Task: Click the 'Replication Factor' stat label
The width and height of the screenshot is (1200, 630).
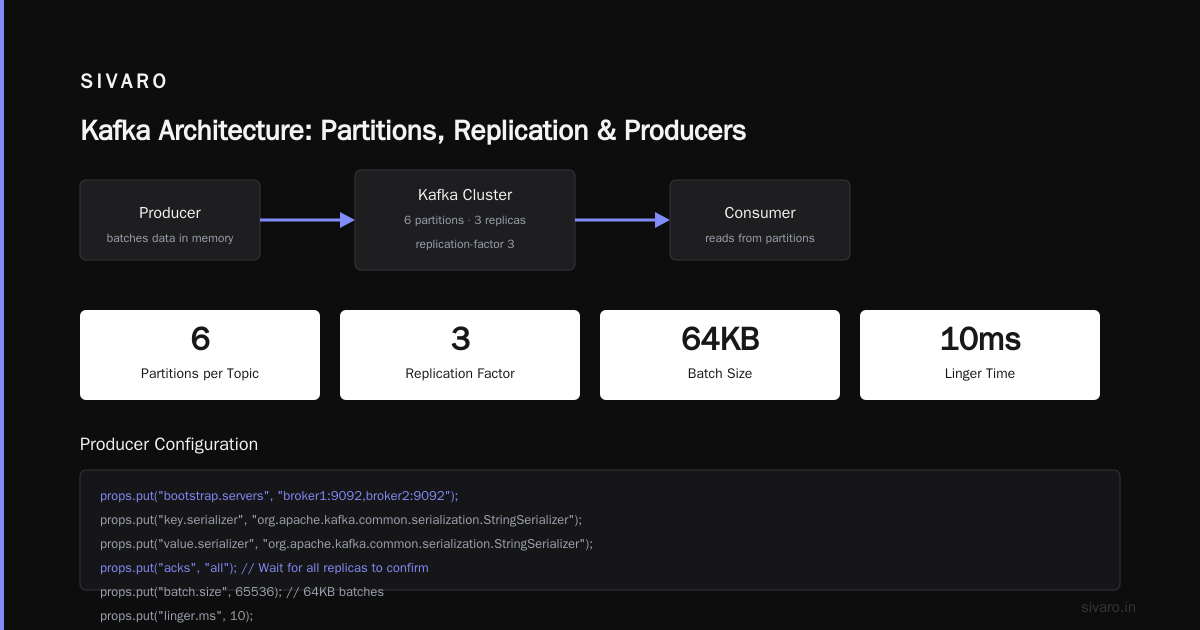Action: (460, 373)
